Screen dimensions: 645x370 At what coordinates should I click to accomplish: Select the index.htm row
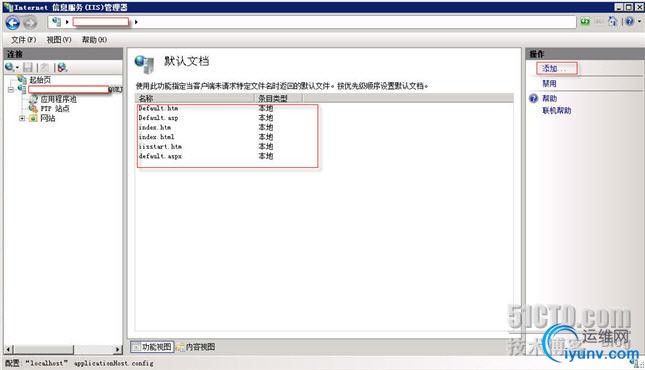[x=155, y=128]
